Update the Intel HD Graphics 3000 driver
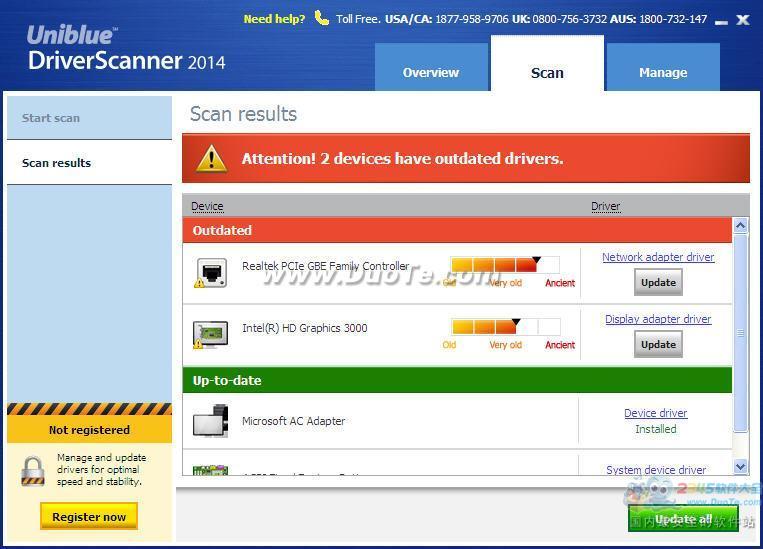The height and width of the screenshot is (549, 763). click(x=658, y=344)
